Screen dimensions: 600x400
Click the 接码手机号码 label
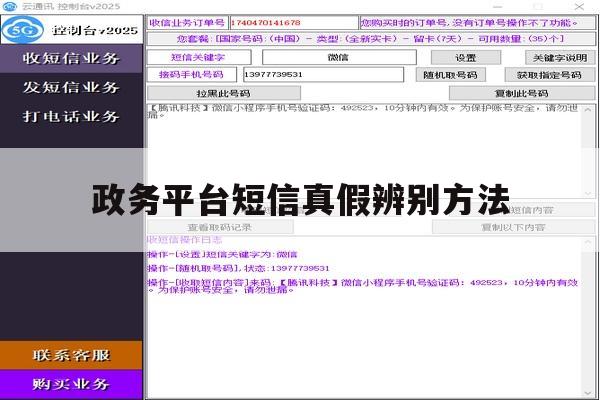[x=192, y=74]
